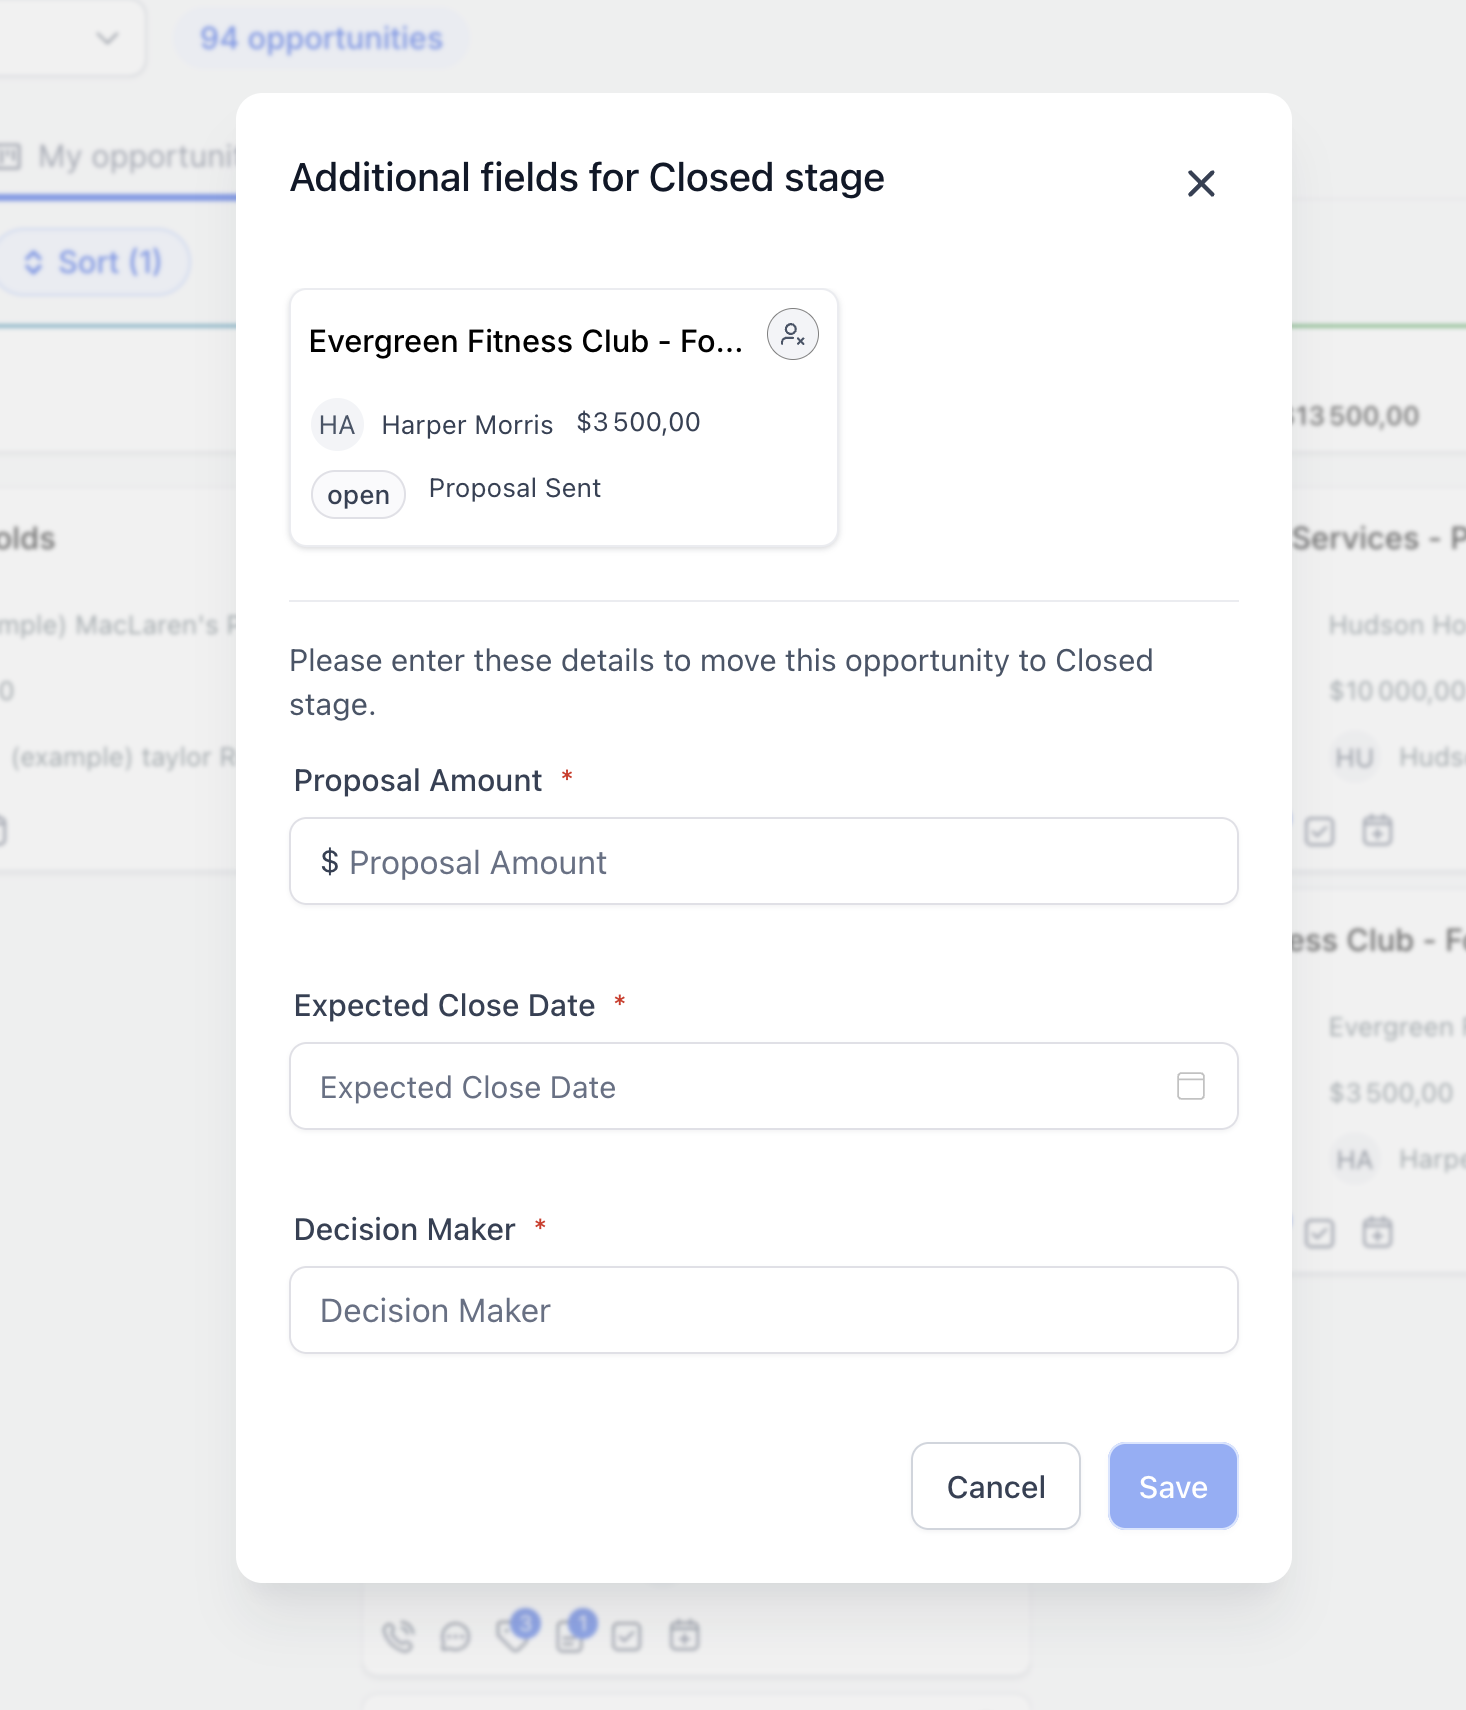
Task: Cancel the closed stage dialog
Action: (996, 1486)
